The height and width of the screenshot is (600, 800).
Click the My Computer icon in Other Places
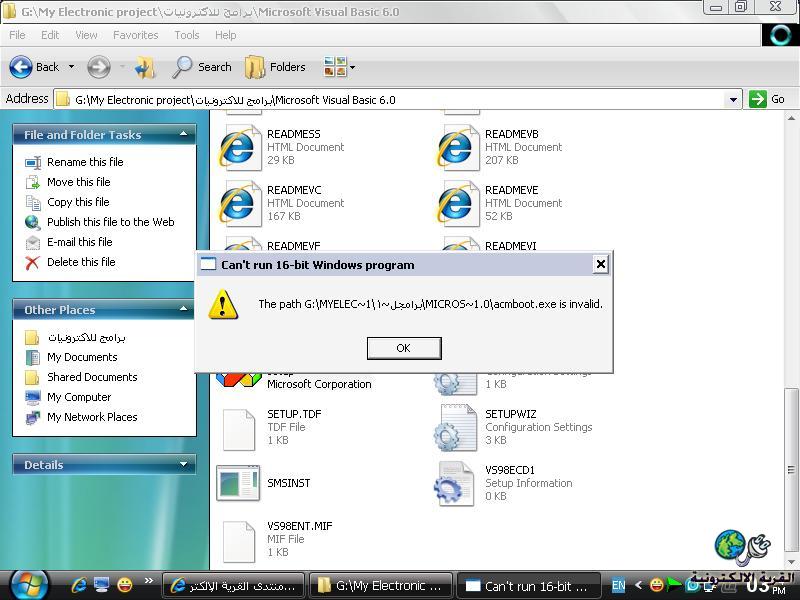coord(33,397)
